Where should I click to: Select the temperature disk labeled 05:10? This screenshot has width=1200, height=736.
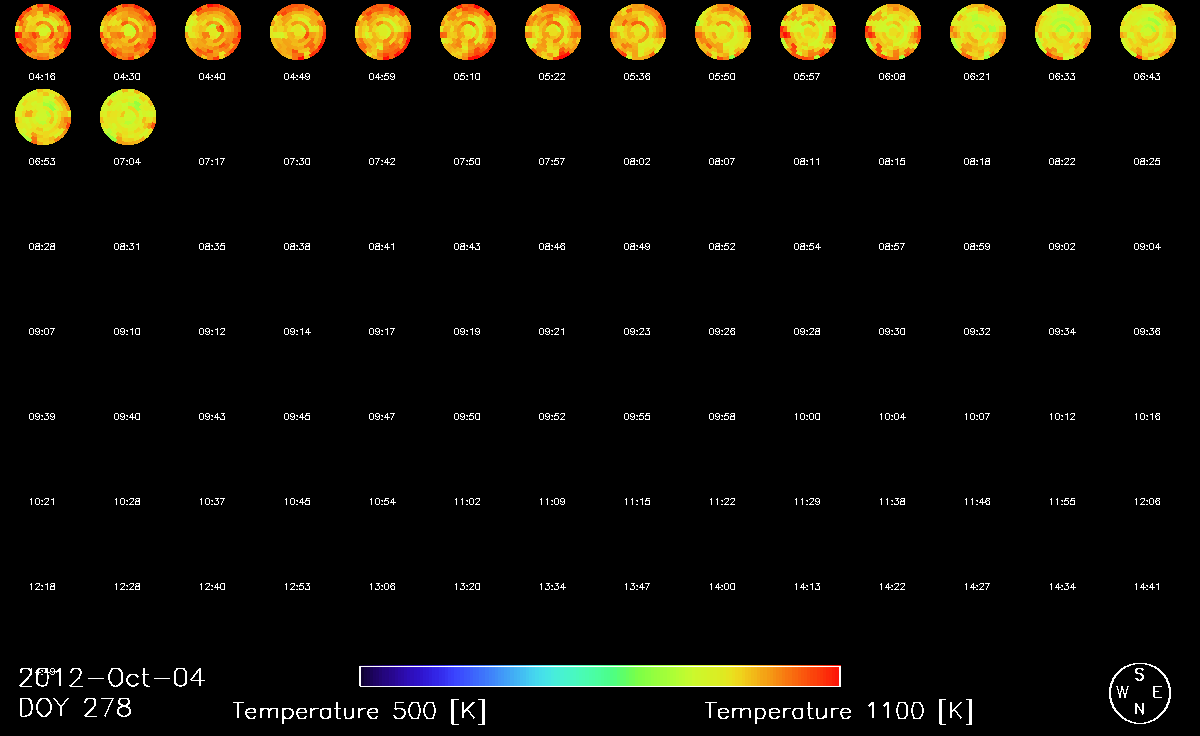pos(468,32)
